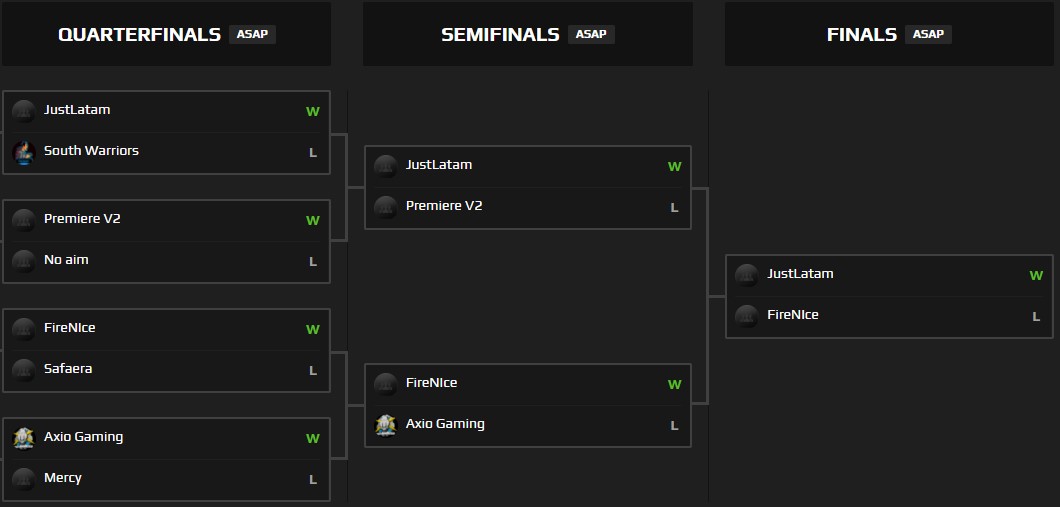Image resolution: width=1060 pixels, height=507 pixels.
Task: Click ASAP badge beside Quarterfinals
Action: click(252, 34)
